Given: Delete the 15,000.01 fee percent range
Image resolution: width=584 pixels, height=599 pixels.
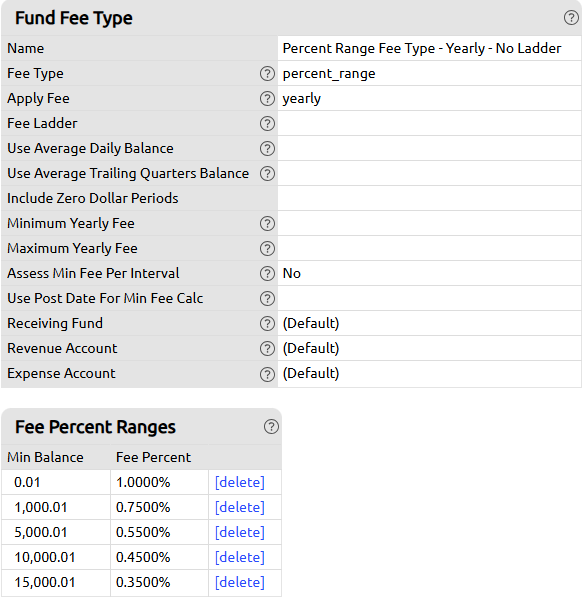Looking at the screenshot, I should [240, 583].
